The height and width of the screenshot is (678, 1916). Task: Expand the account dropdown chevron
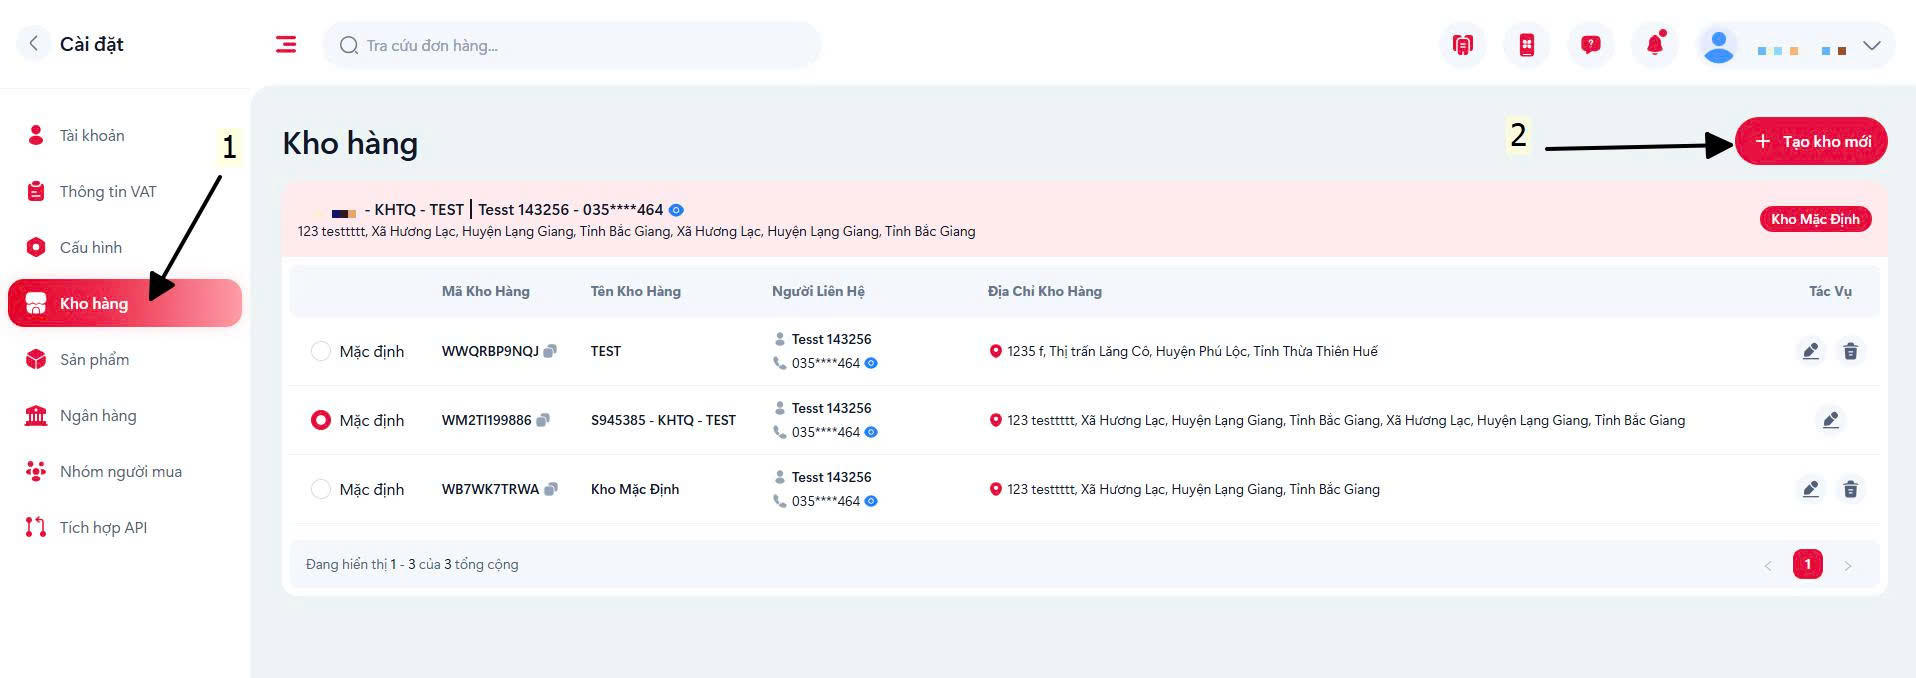coord(1872,46)
